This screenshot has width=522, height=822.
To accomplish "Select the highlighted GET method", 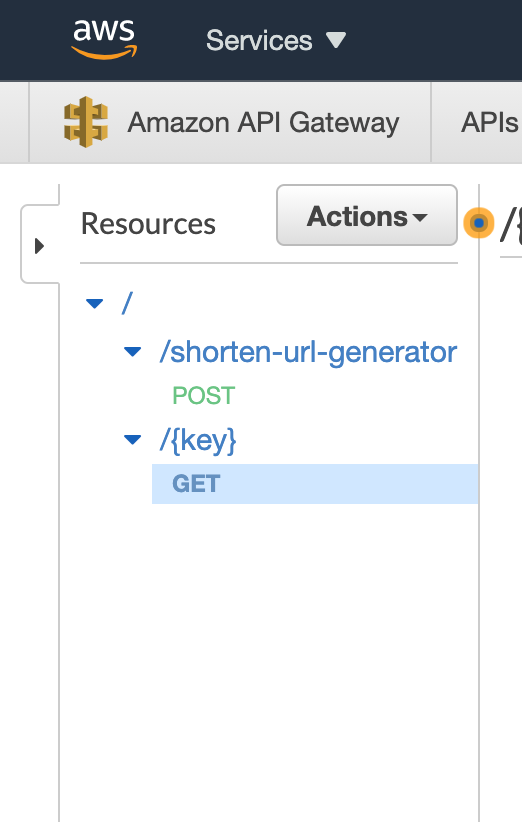I will point(315,484).
